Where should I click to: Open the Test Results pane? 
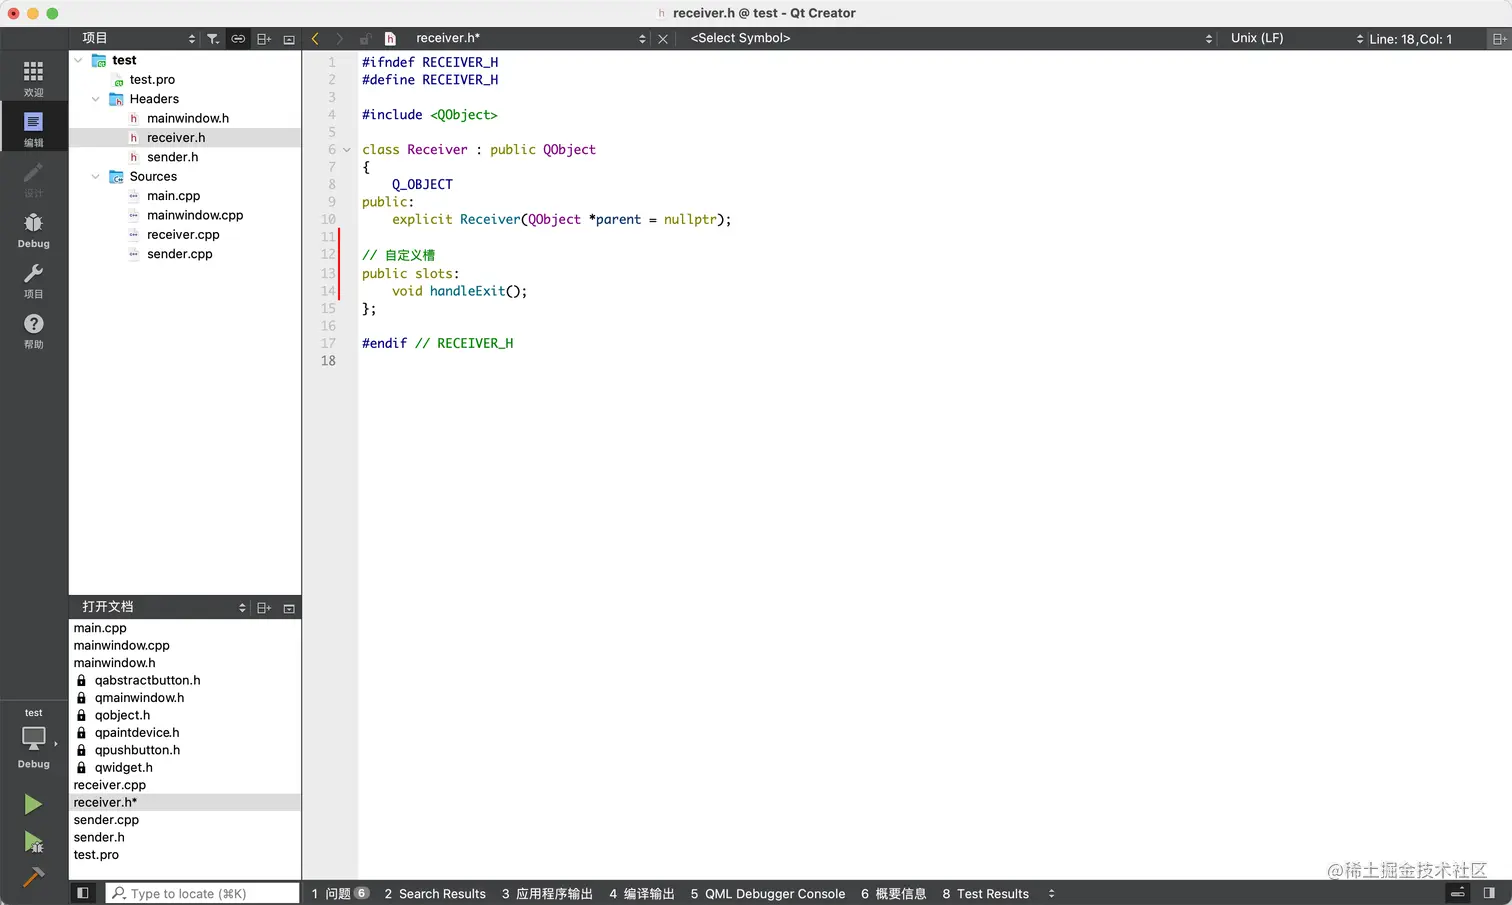985,893
